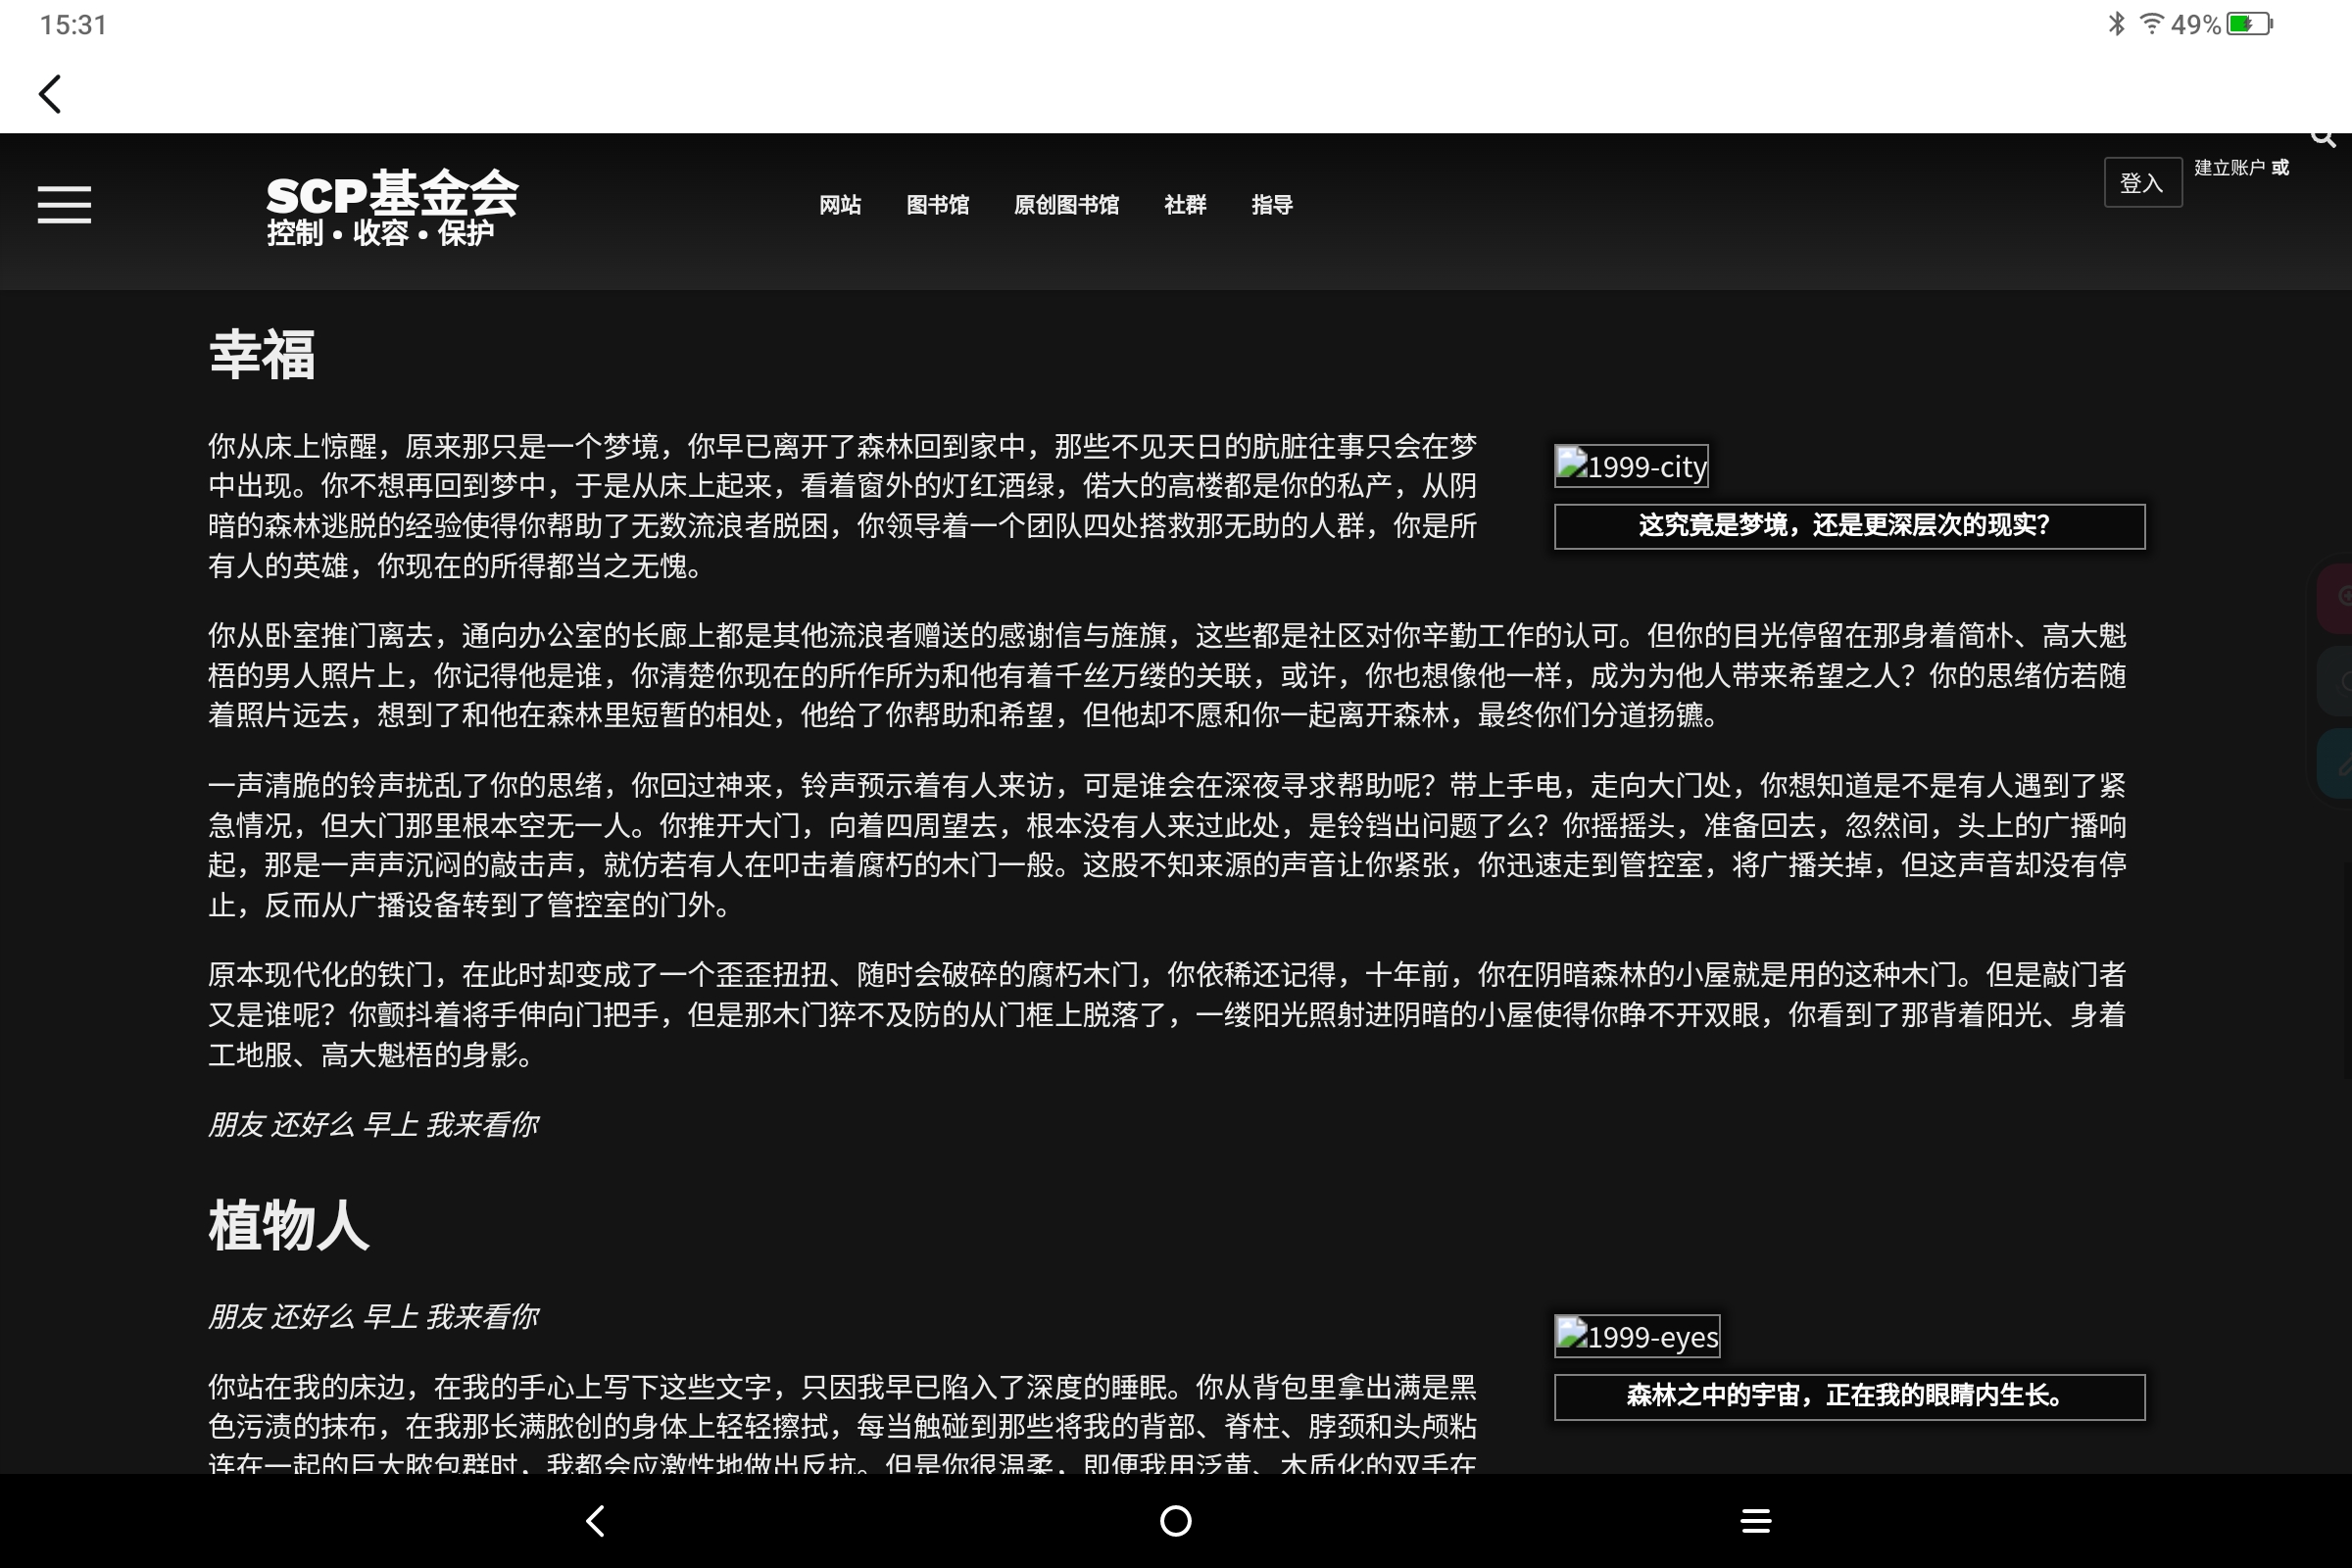Viewport: 2352px width, 1568px height.
Task: Open the broken 1999-eyes image
Action: point(1637,1336)
